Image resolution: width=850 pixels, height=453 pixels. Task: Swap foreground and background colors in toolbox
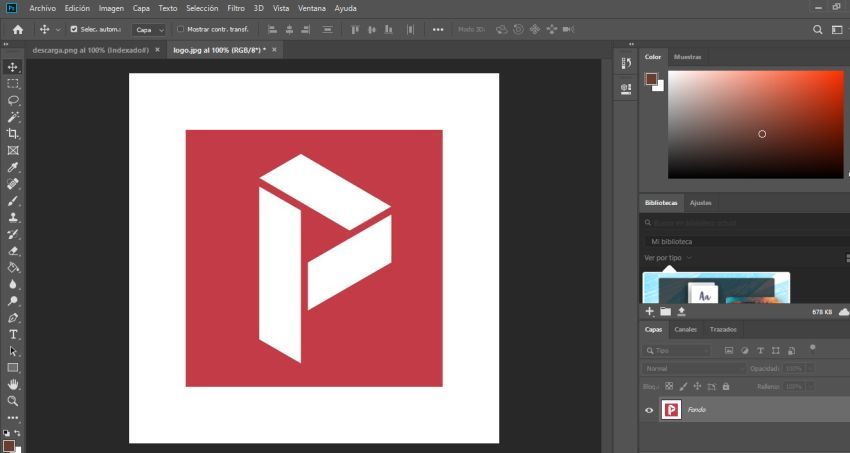[x=17, y=433]
